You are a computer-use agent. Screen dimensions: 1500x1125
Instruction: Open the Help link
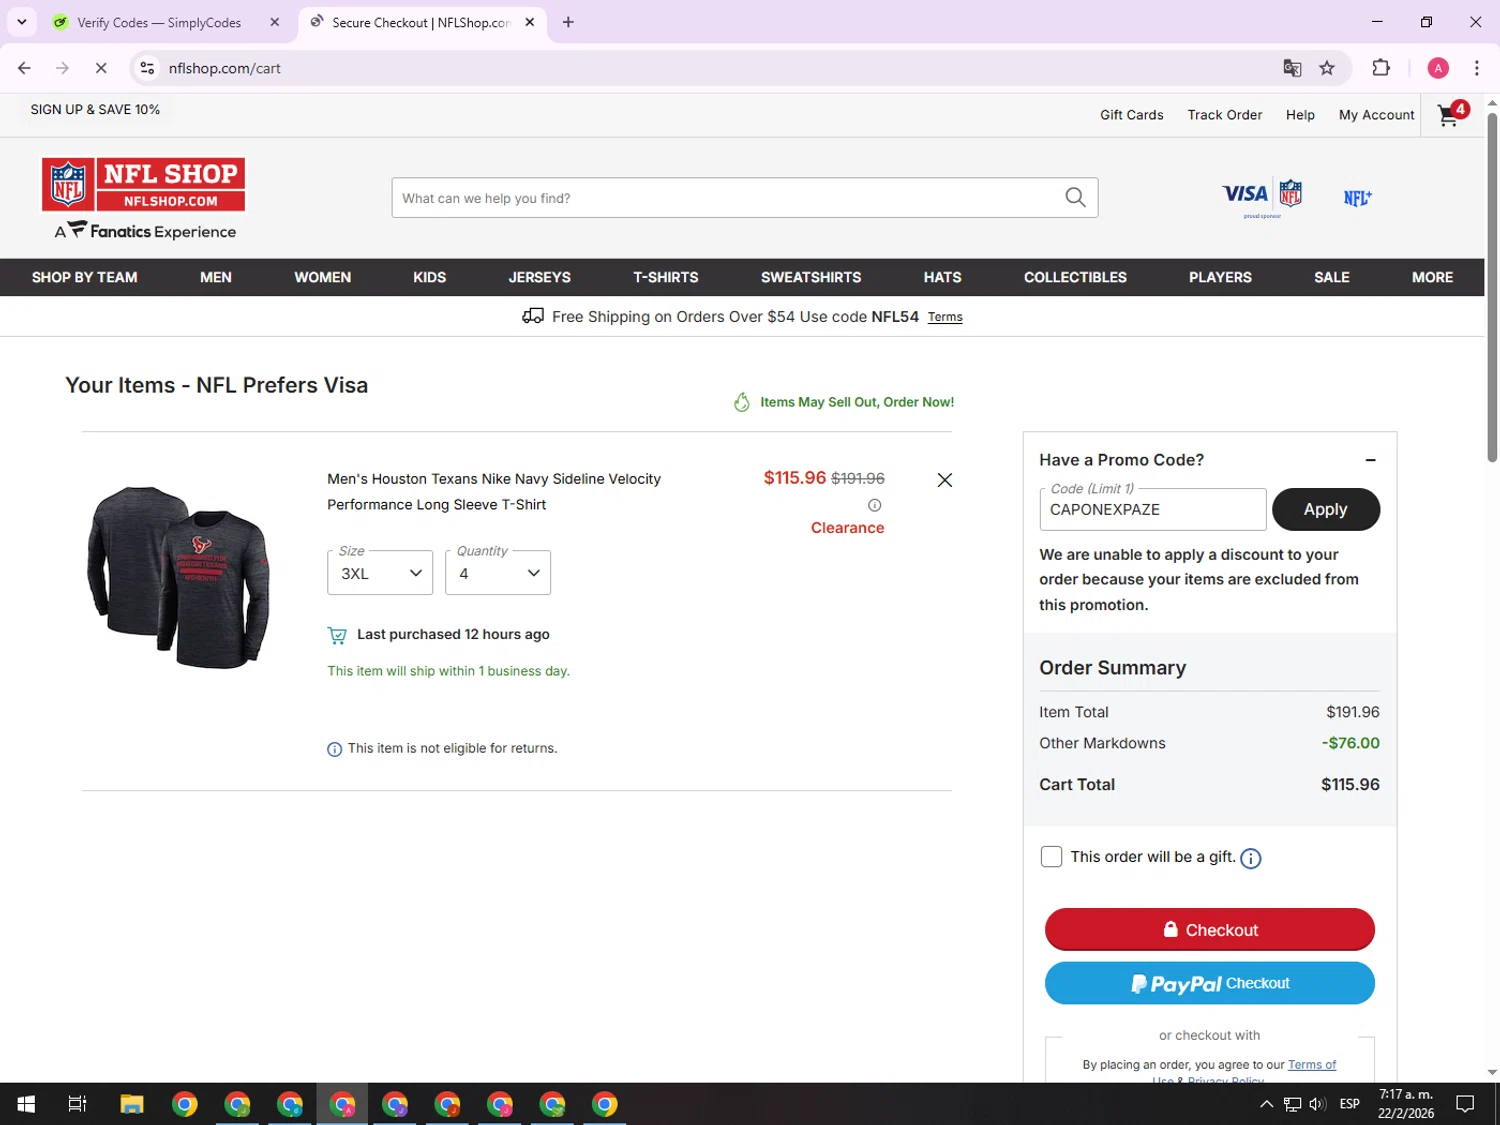click(x=1300, y=115)
